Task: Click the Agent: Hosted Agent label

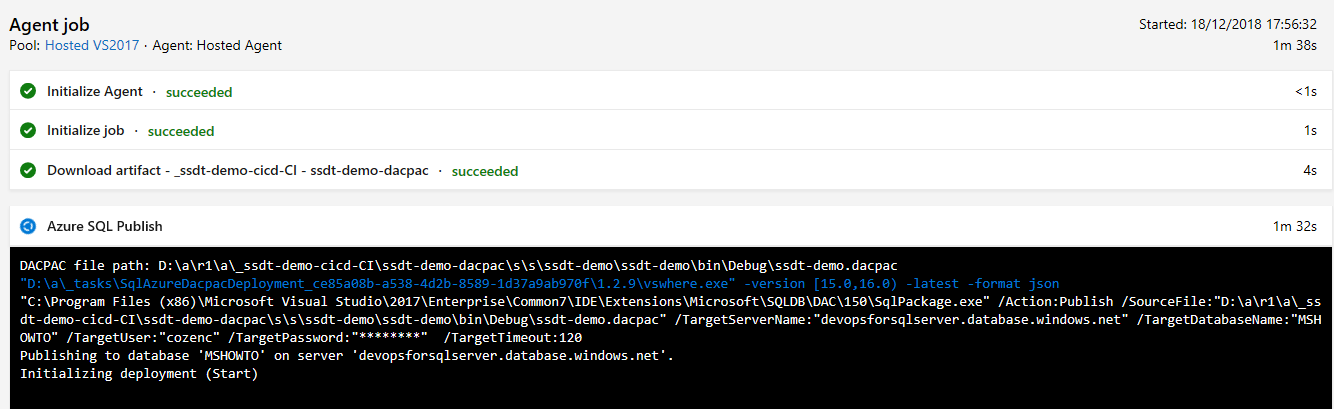Action: [x=217, y=45]
